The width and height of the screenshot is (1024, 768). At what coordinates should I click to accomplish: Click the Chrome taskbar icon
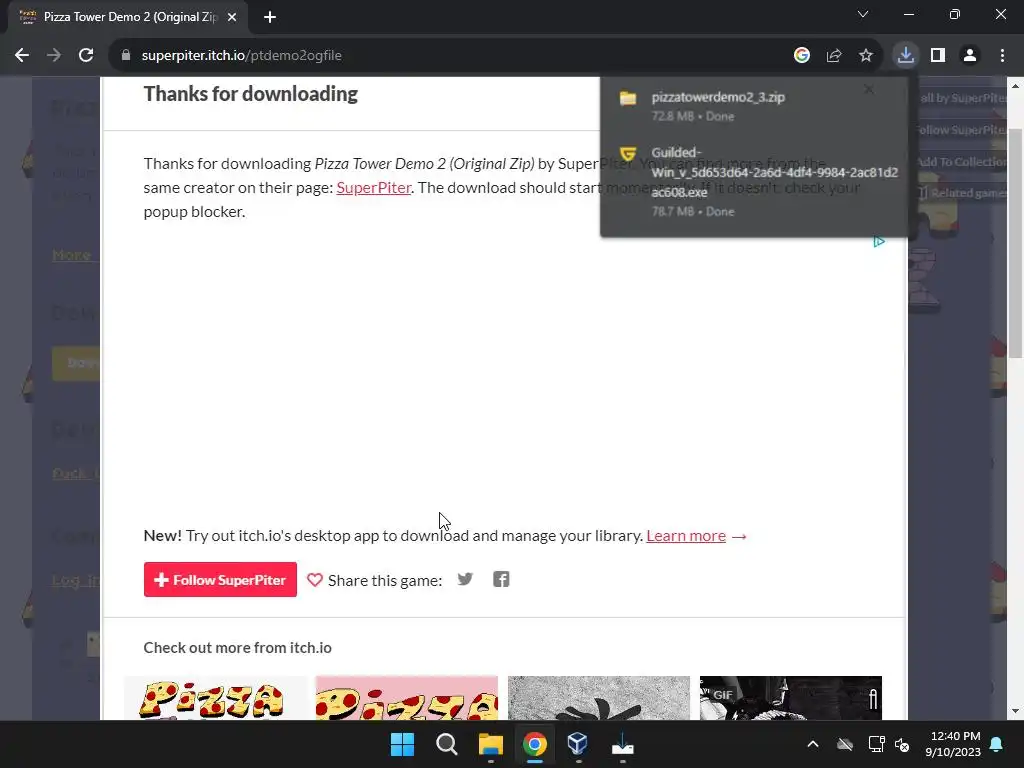click(534, 744)
